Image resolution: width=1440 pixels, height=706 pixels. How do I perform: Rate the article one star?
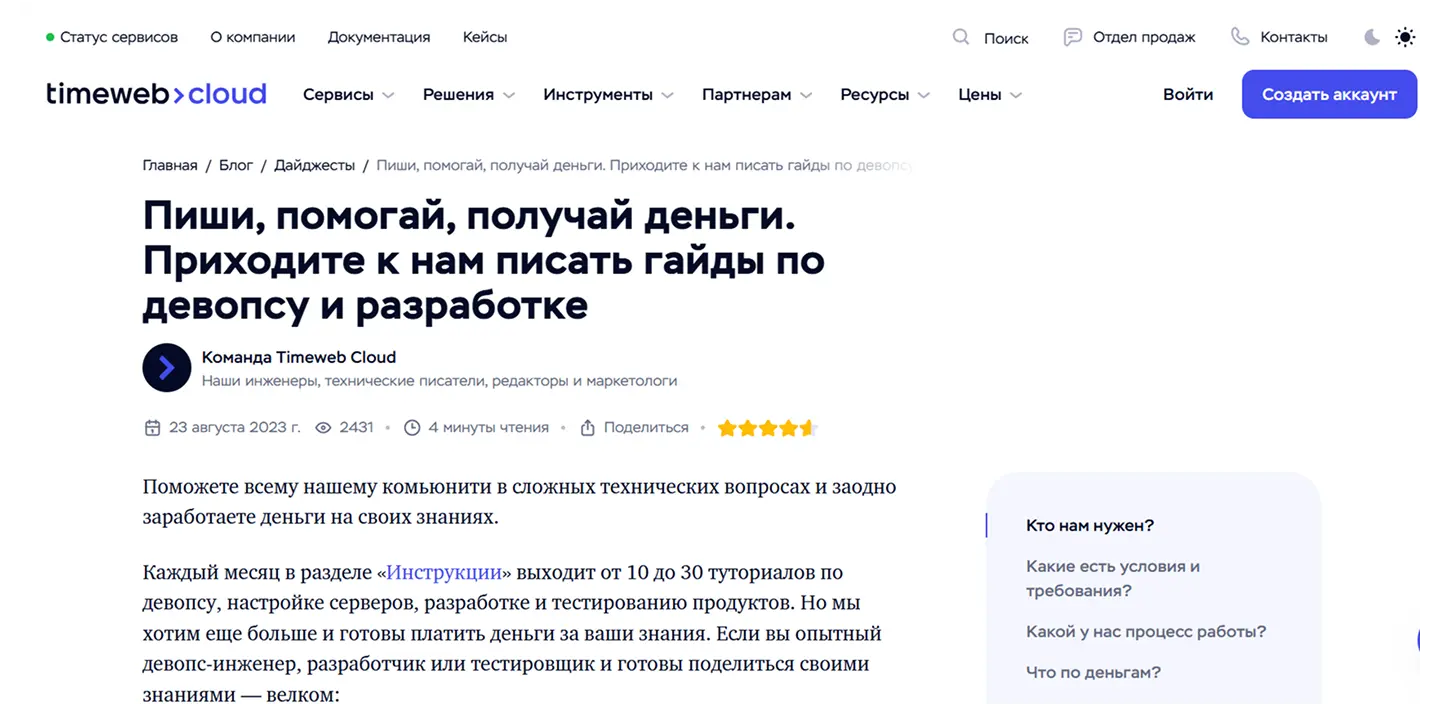727,428
